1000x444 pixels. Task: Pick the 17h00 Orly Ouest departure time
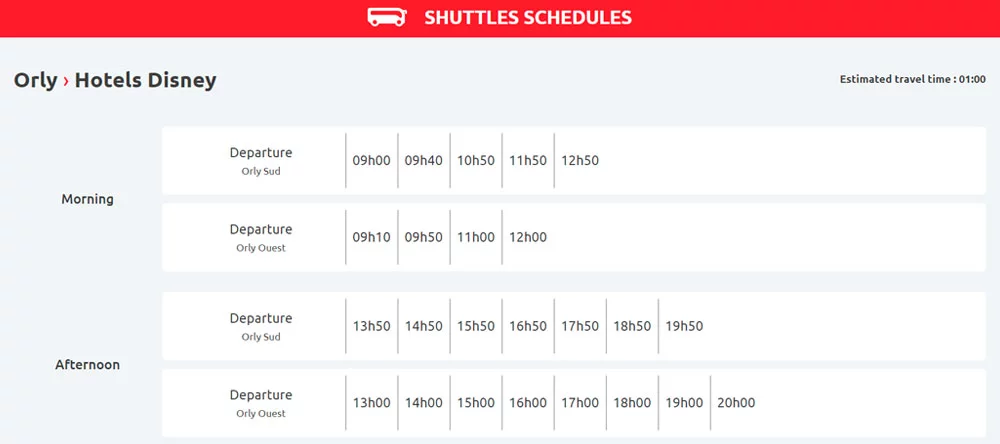click(580, 403)
